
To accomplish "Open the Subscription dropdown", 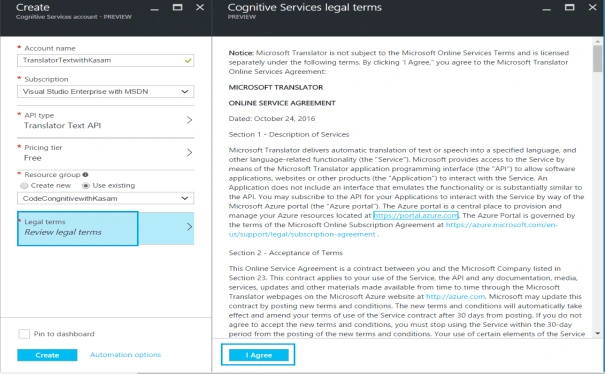I will [105, 91].
